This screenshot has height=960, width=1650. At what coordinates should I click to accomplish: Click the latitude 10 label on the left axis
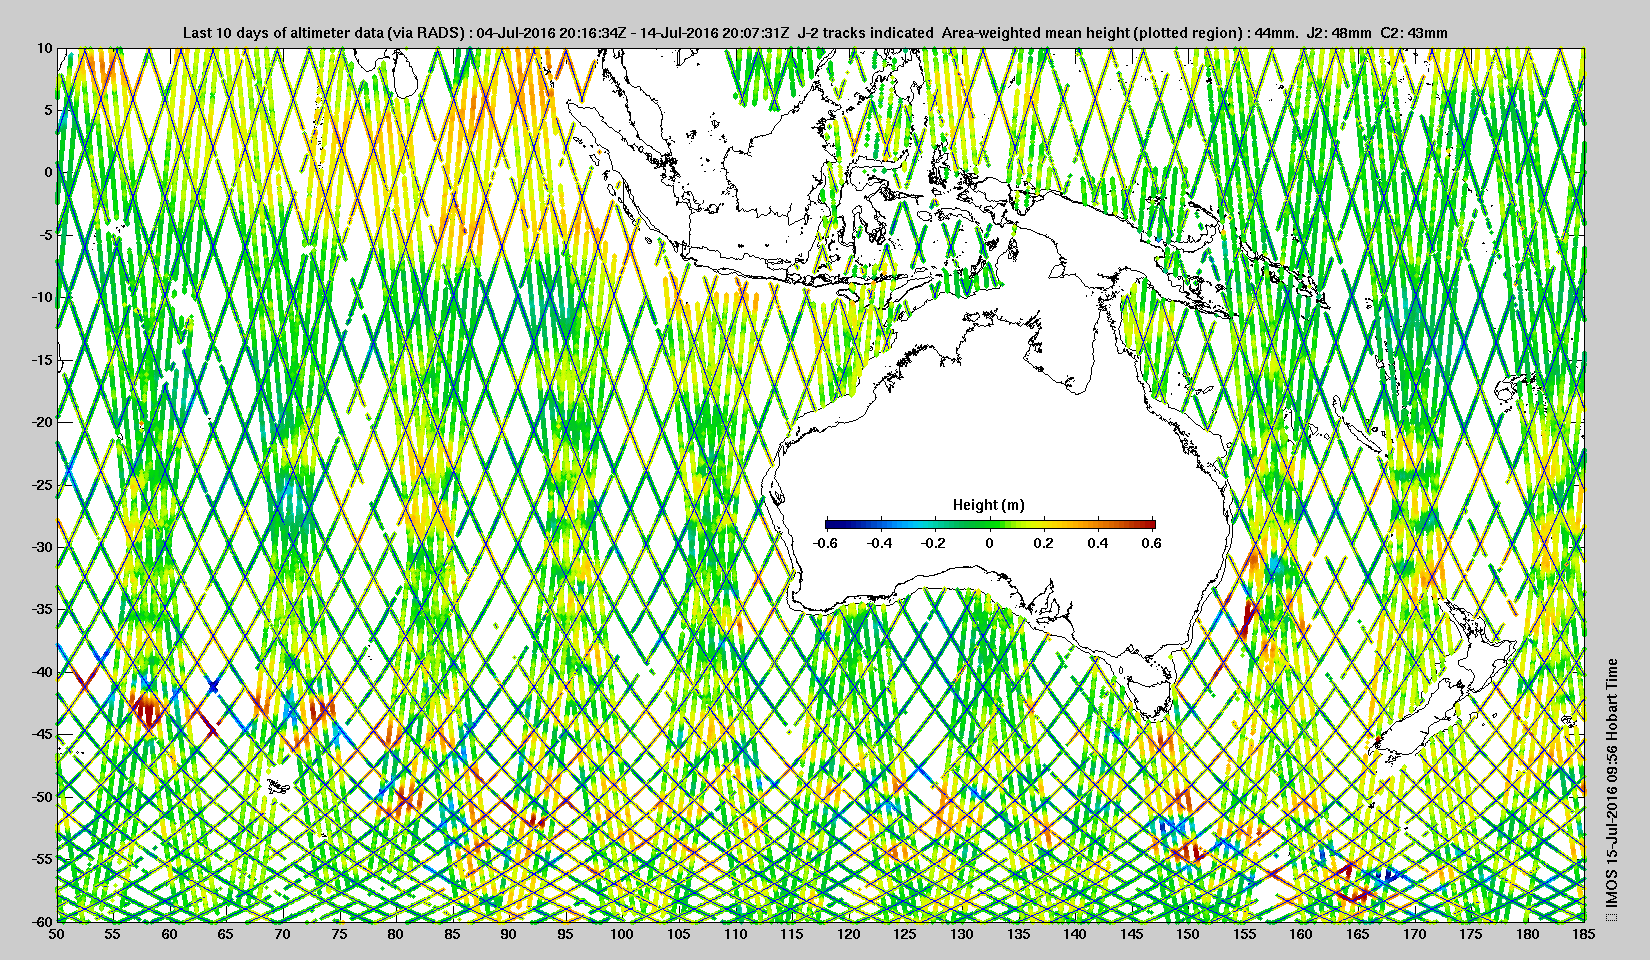click(44, 48)
